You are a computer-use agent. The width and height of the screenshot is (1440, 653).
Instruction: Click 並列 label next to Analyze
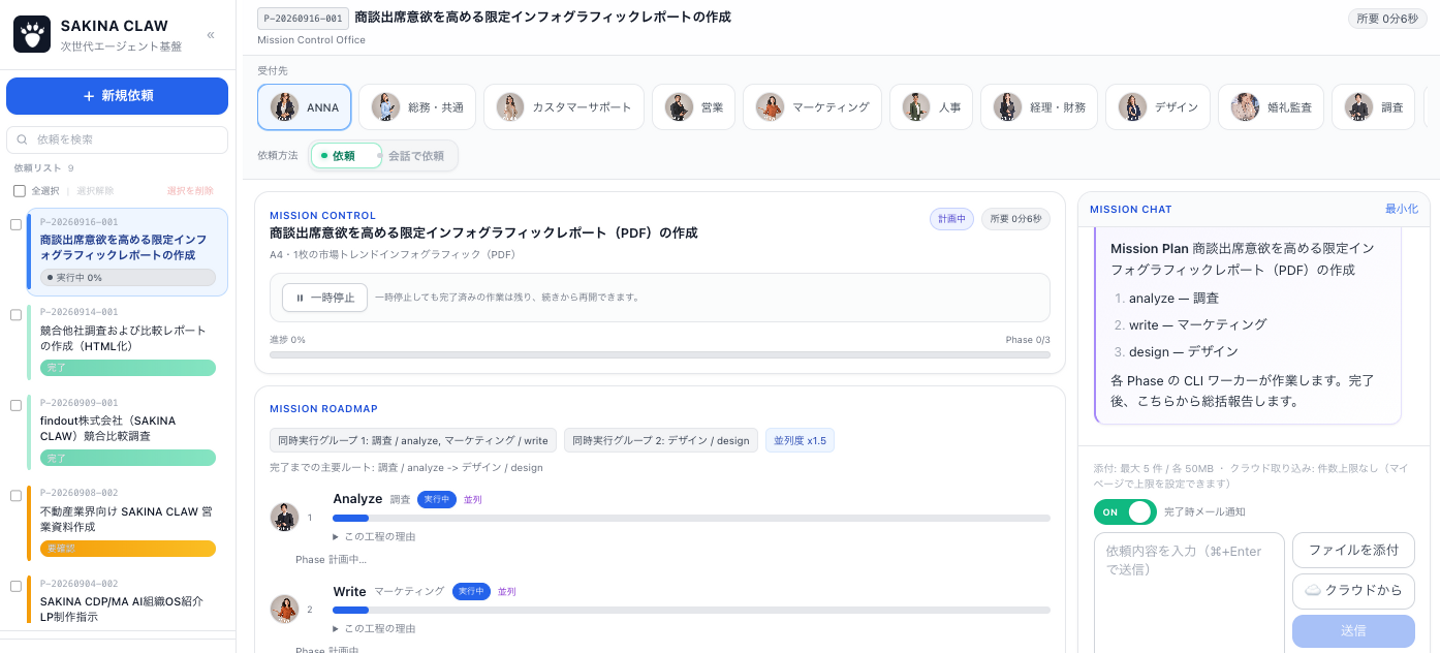coord(472,499)
